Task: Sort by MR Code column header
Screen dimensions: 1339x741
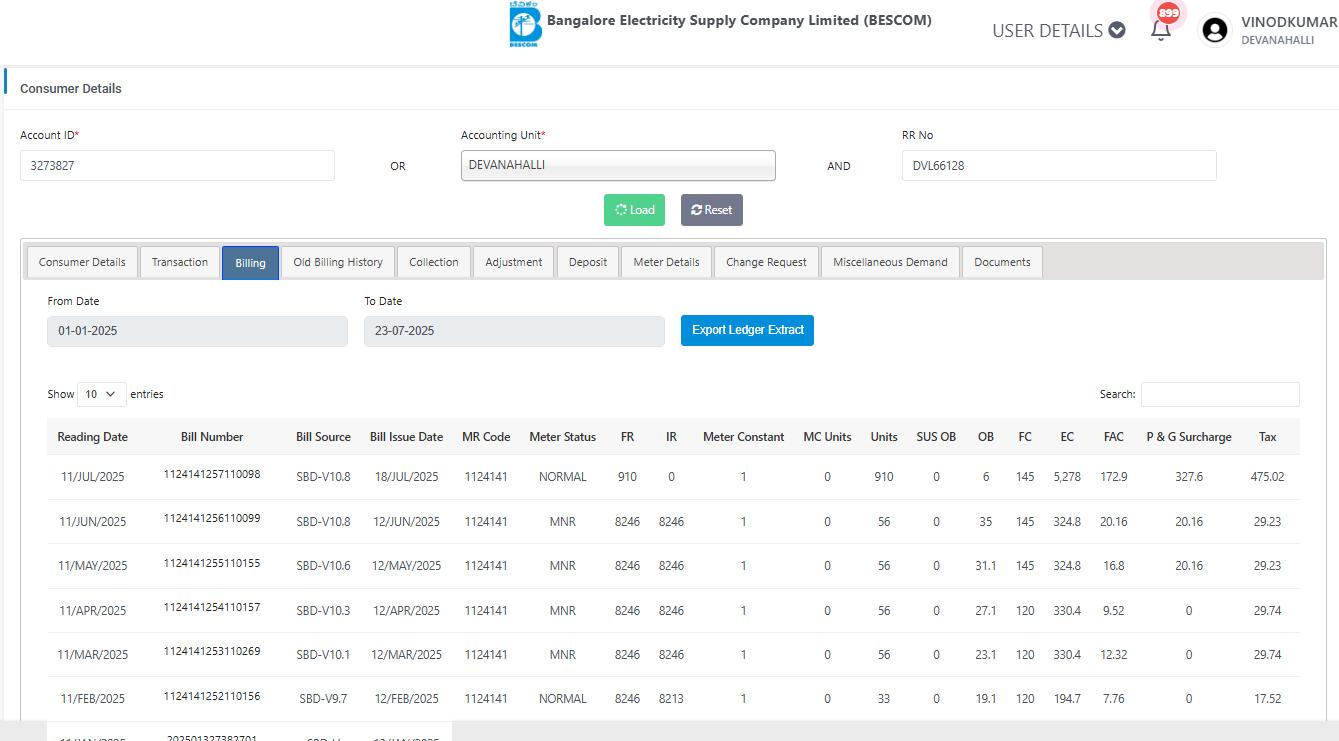Action: (x=486, y=437)
